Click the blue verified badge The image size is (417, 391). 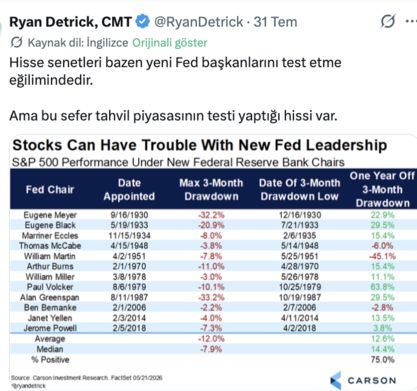(143, 22)
